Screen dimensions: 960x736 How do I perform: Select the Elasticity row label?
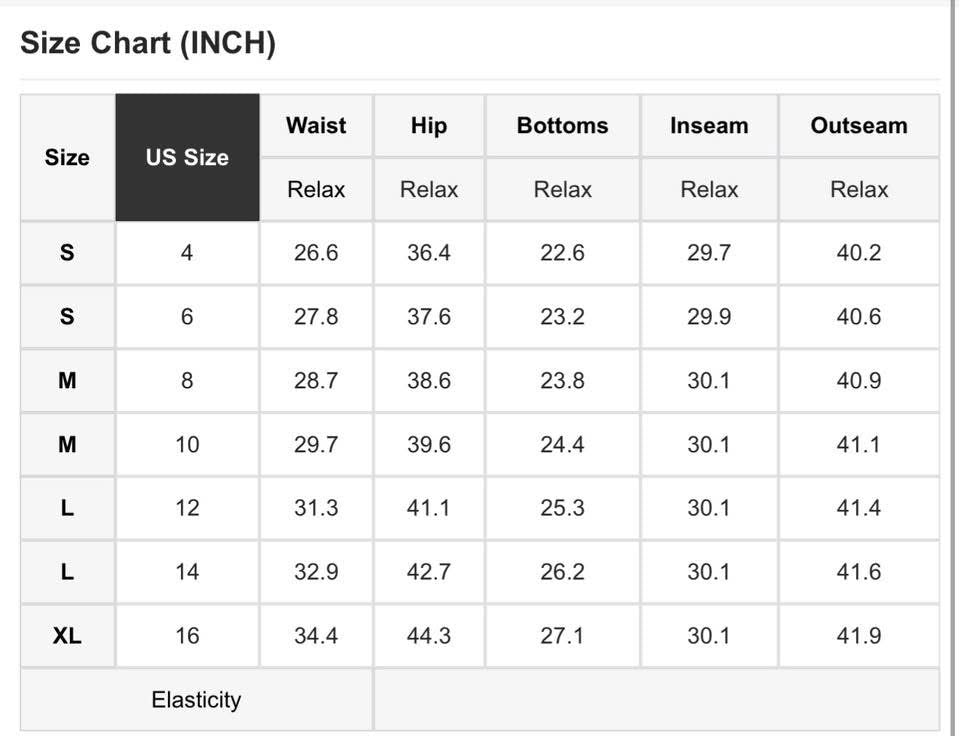click(196, 699)
